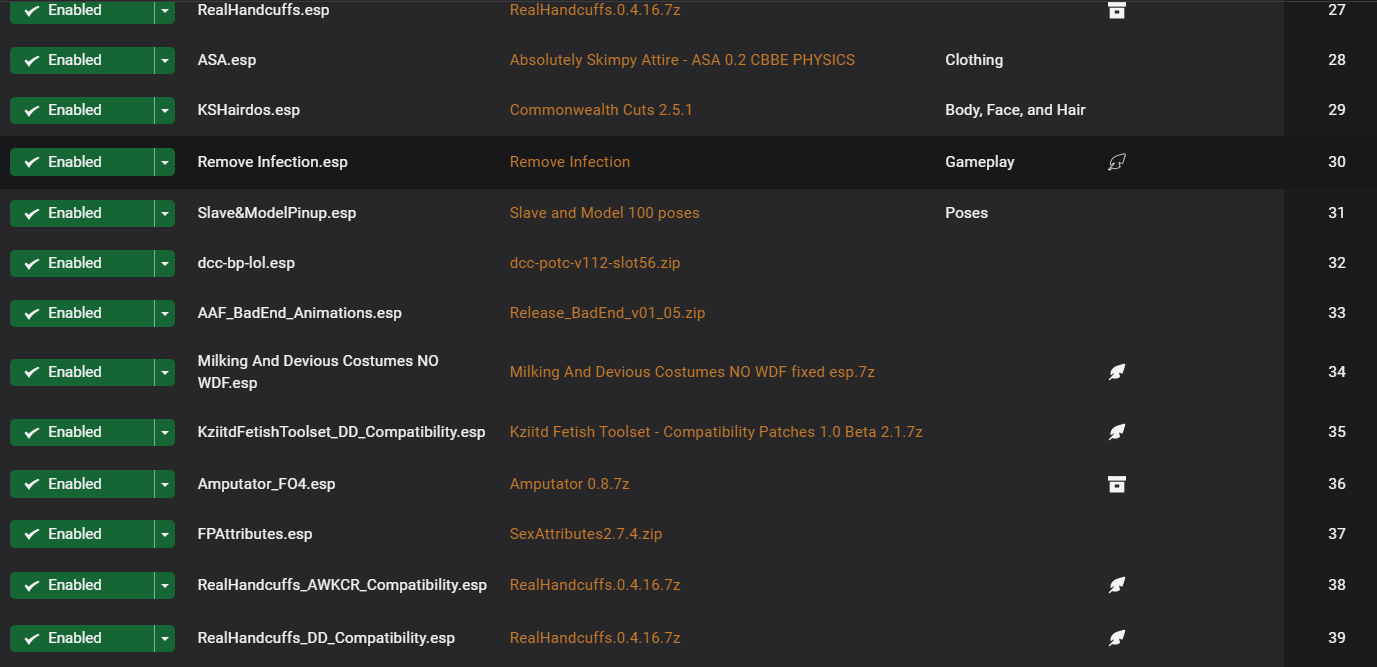The width and height of the screenshot is (1377, 667).
Task: Open the Slave and Model 100 poses link
Action: pos(605,213)
